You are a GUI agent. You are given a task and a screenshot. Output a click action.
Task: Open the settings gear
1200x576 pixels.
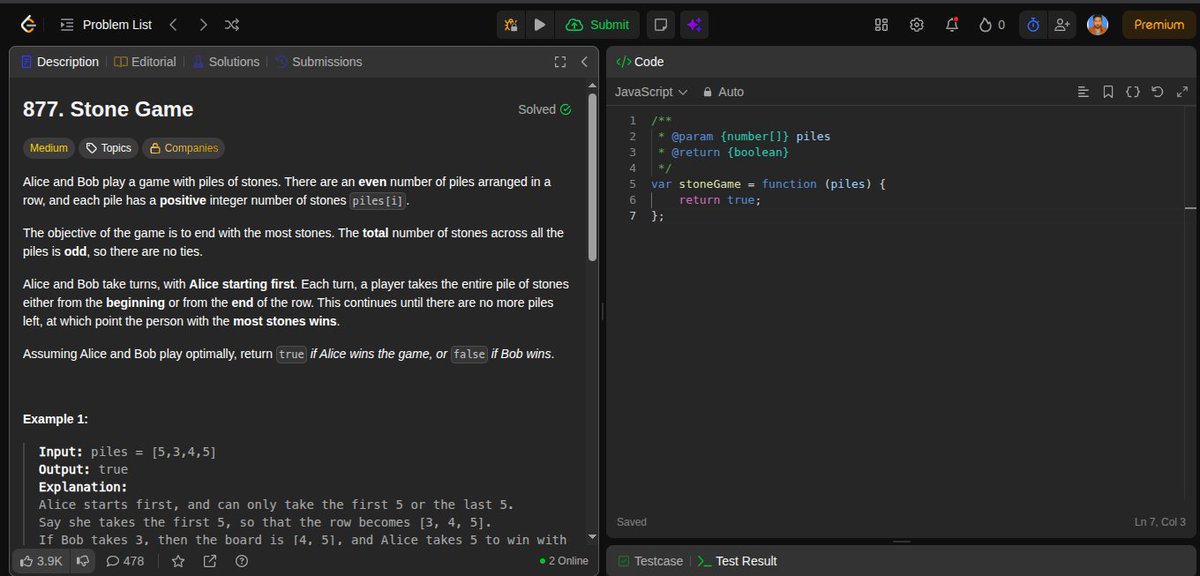[916, 24]
